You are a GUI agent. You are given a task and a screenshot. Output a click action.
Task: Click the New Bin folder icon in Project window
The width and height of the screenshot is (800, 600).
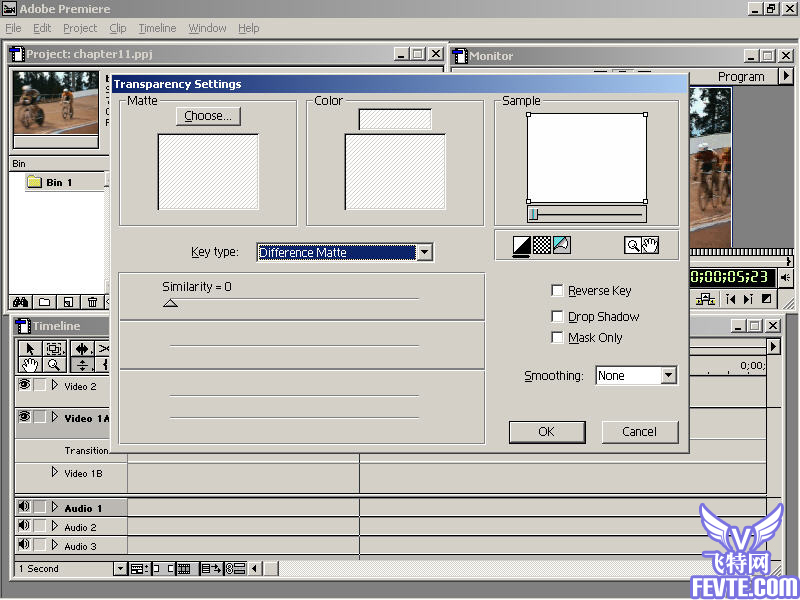[44, 302]
